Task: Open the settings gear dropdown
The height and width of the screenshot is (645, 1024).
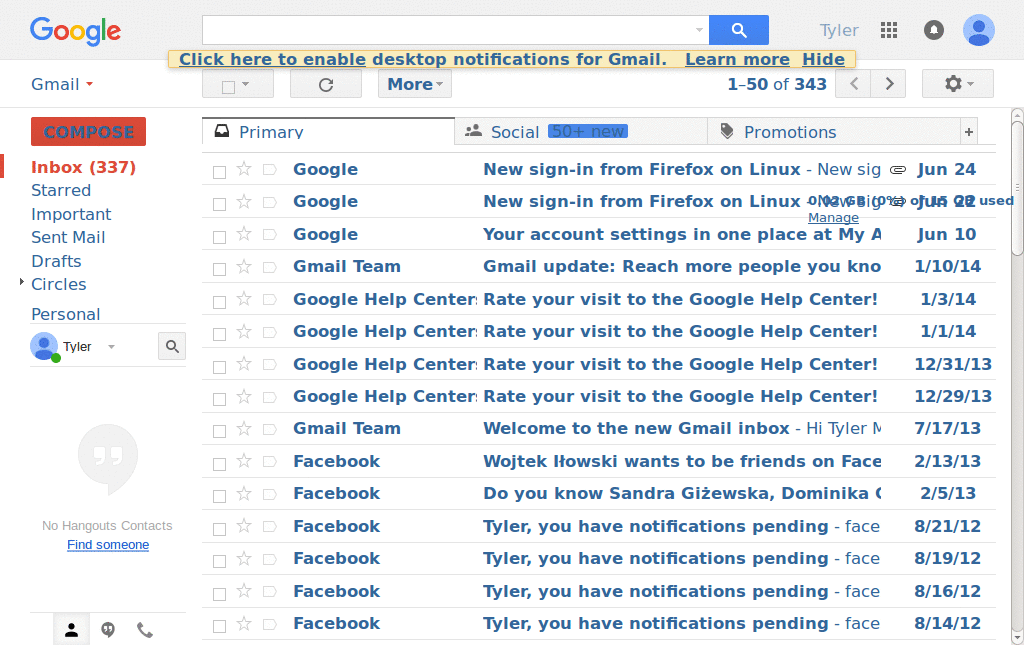Action: coord(957,84)
